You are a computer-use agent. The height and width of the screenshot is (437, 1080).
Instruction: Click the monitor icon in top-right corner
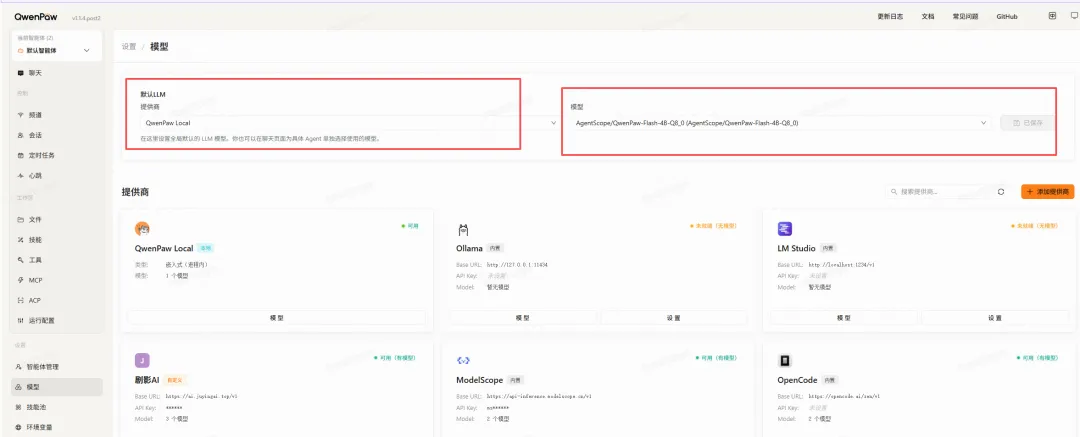coord(1072,16)
